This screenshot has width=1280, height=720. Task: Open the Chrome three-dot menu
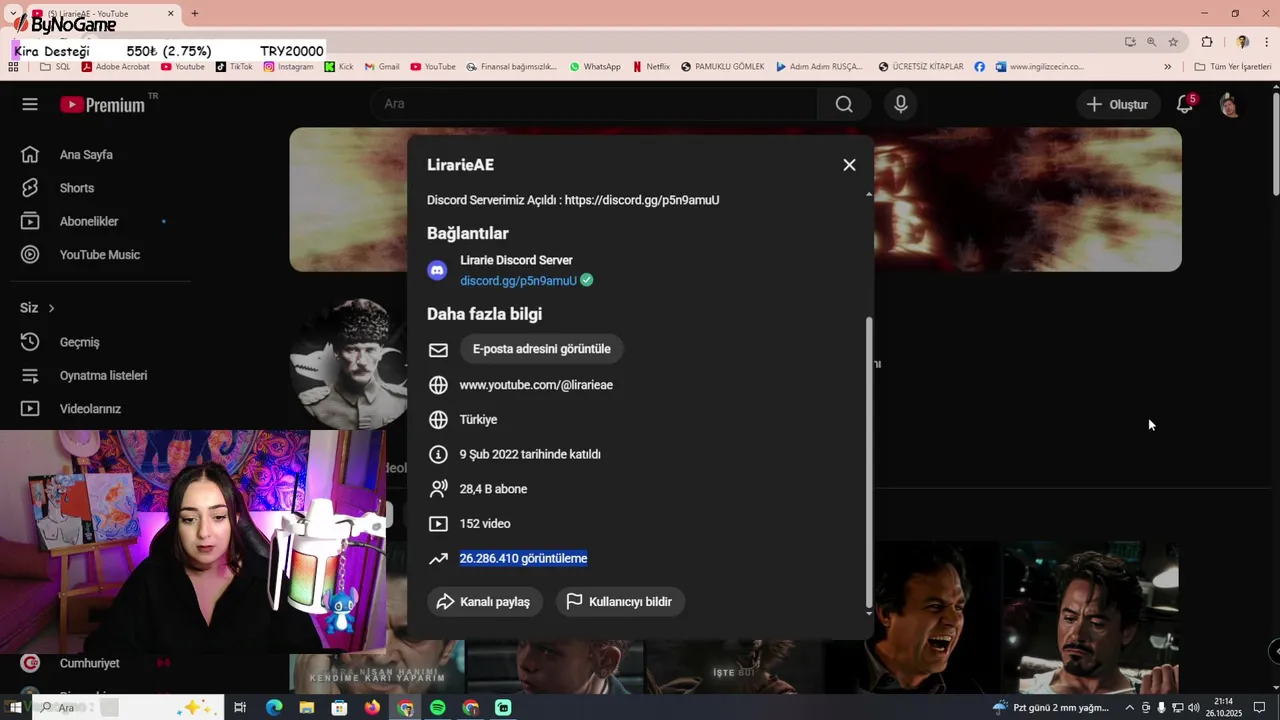pyautogui.click(x=1267, y=42)
